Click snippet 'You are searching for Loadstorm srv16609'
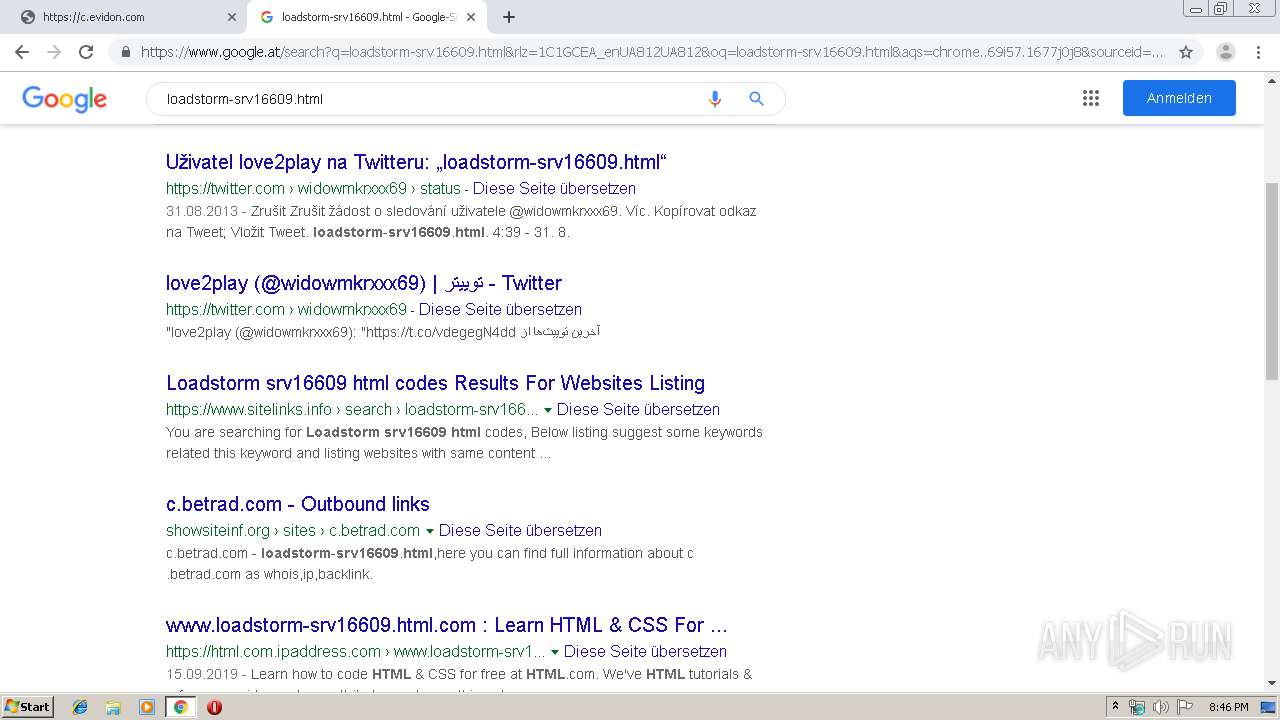1280x720 pixels. click(x=464, y=443)
